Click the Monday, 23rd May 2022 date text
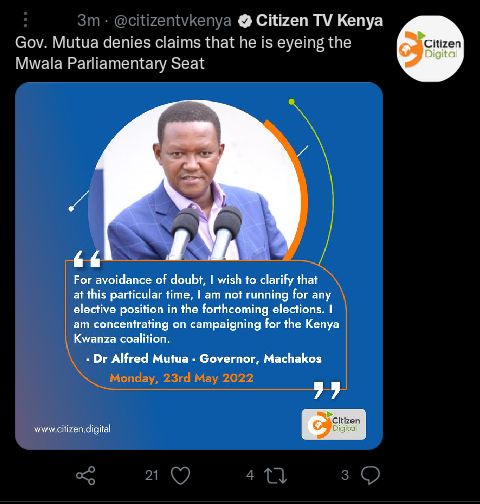The height and width of the screenshot is (504, 480). (182, 378)
